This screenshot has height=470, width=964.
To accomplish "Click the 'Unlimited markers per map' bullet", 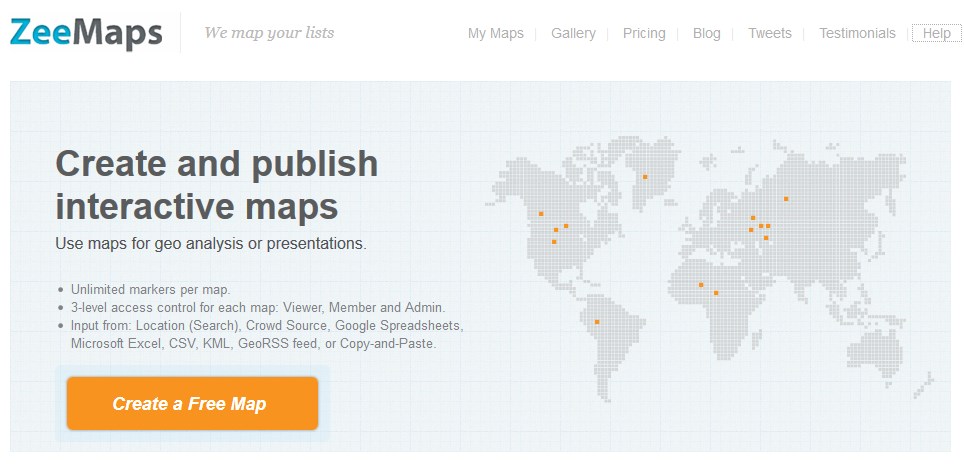I will [150, 290].
